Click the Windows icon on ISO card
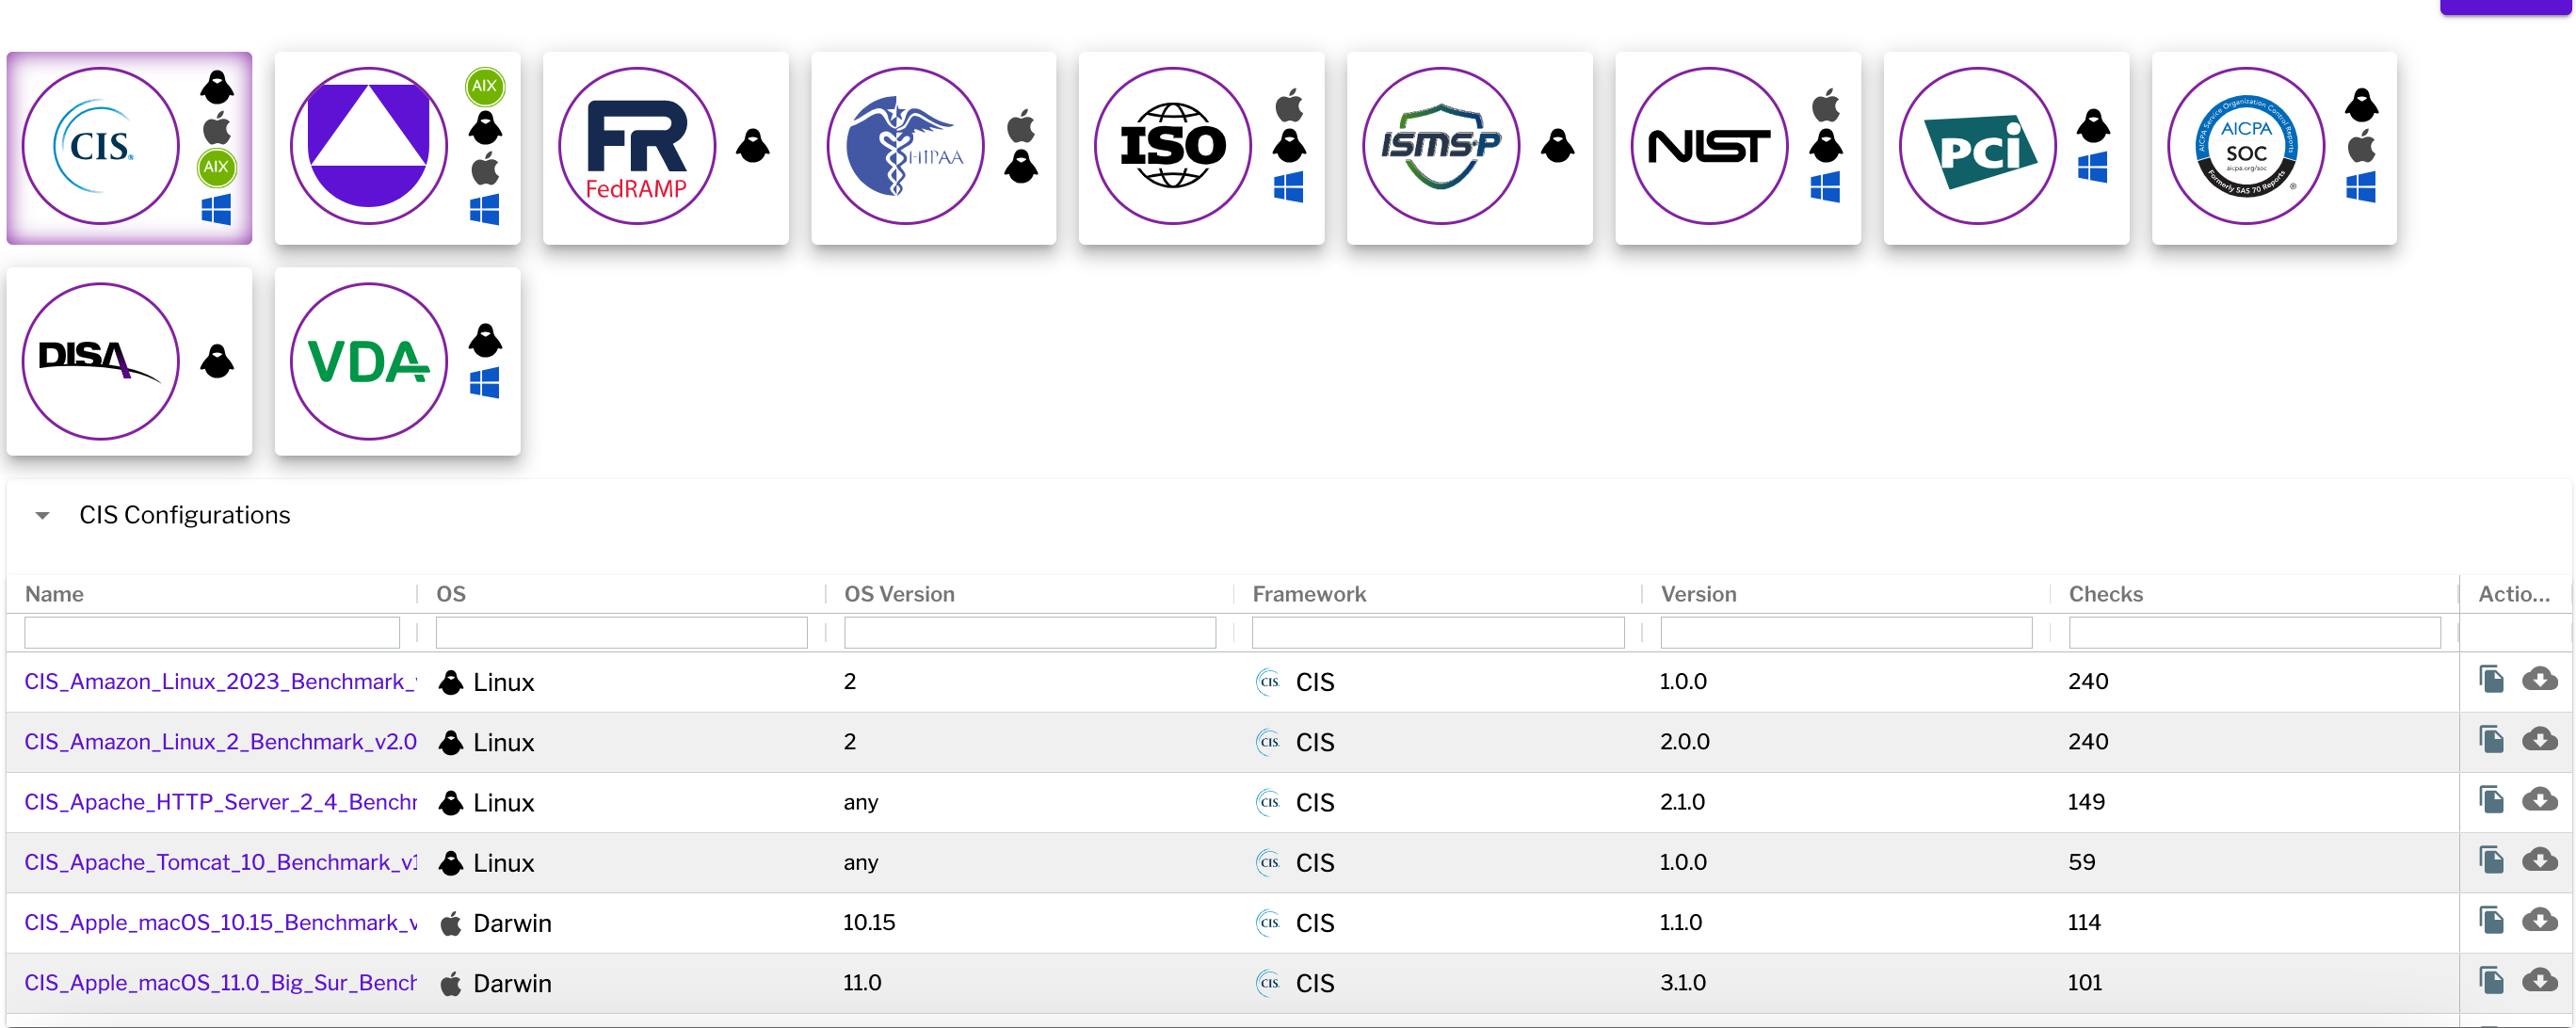The height and width of the screenshot is (1028, 2576). click(x=1288, y=187)
